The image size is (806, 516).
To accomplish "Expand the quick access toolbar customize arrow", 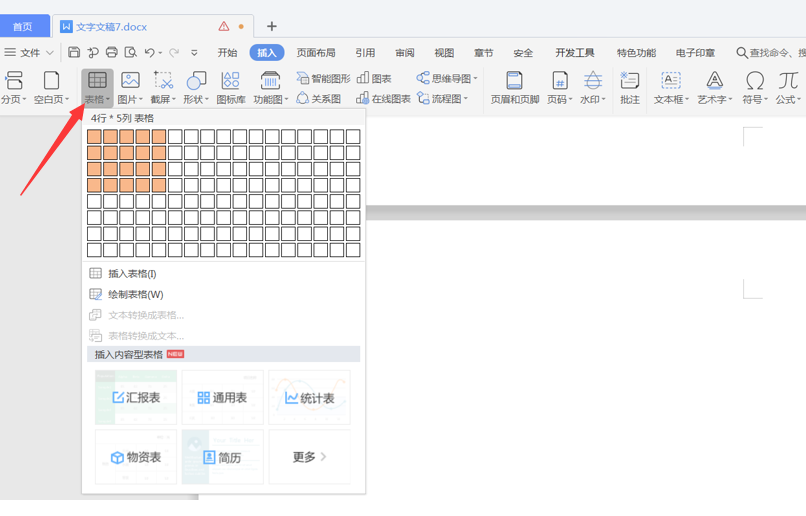I will click(x=194, y=52).
